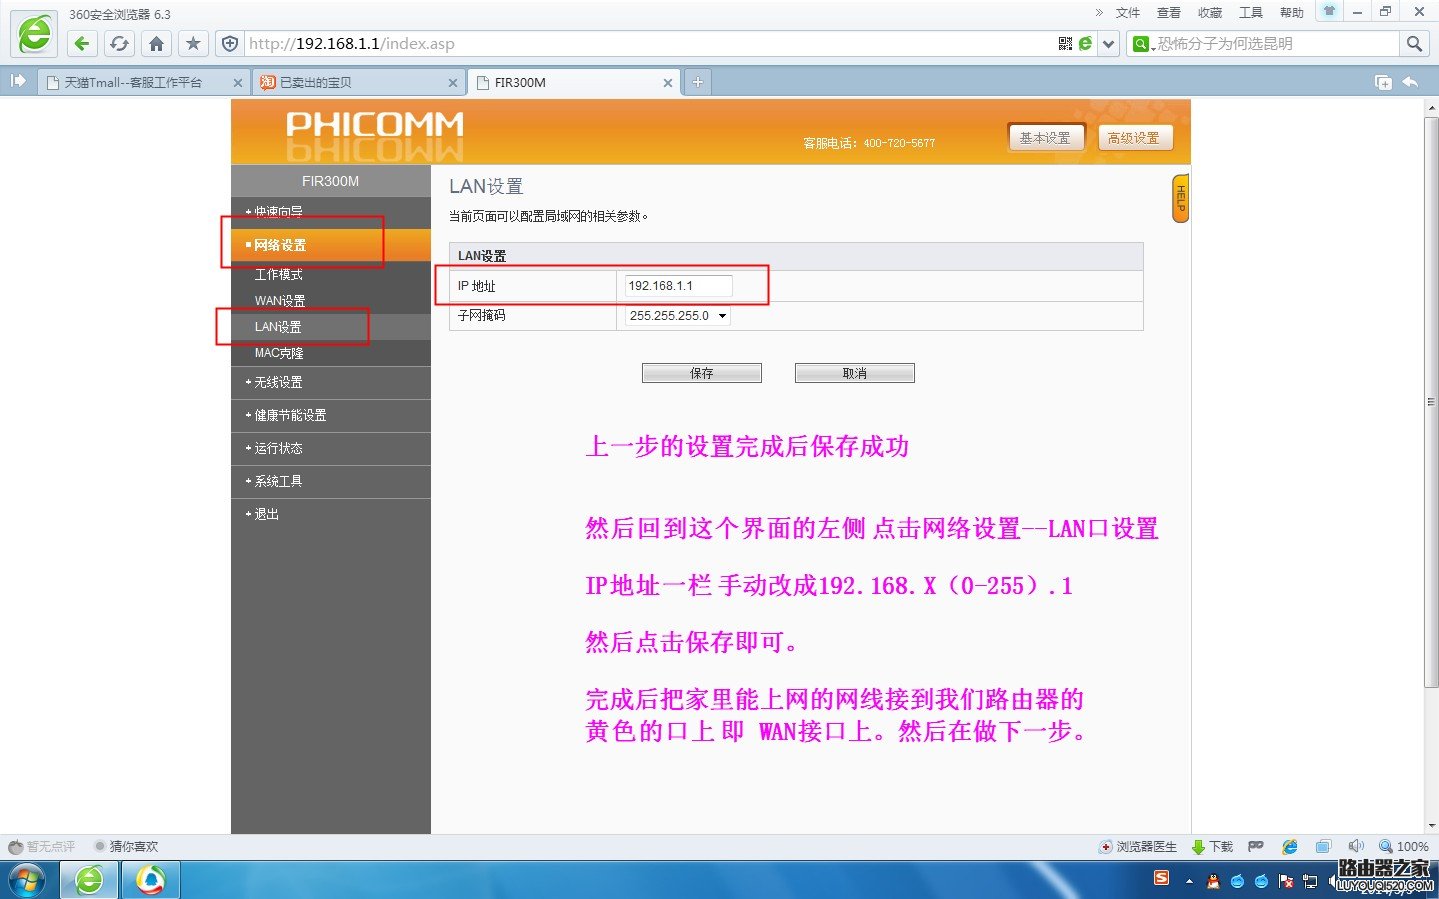The height and width of the screenshot is (899, 1439).
Task: Open 无线设置 in the sidebar
Action: tap(276, 382)
